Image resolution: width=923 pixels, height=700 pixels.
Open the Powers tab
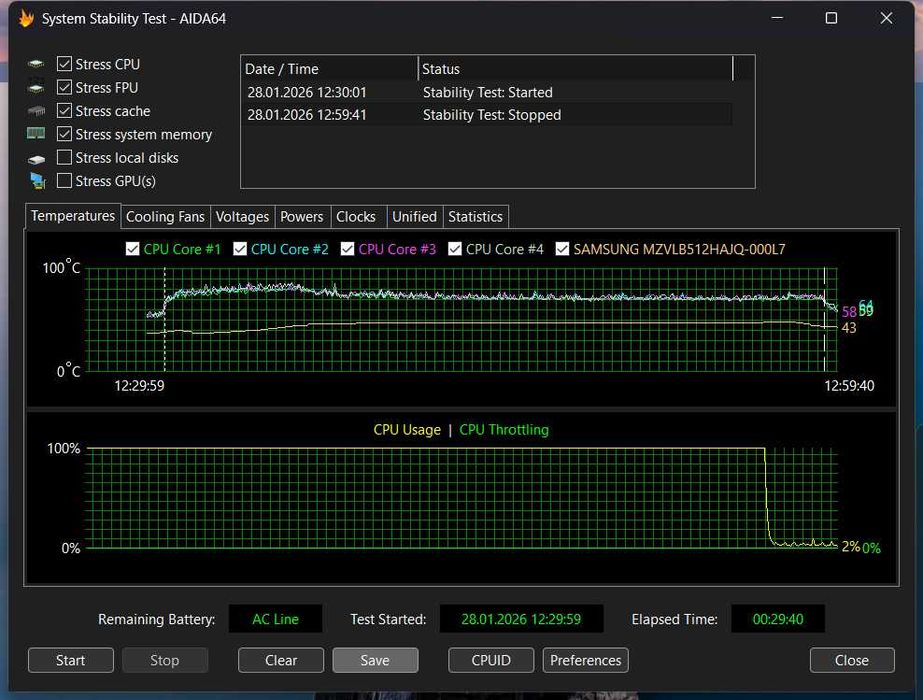pyautogui.click(x=302, y=217)
